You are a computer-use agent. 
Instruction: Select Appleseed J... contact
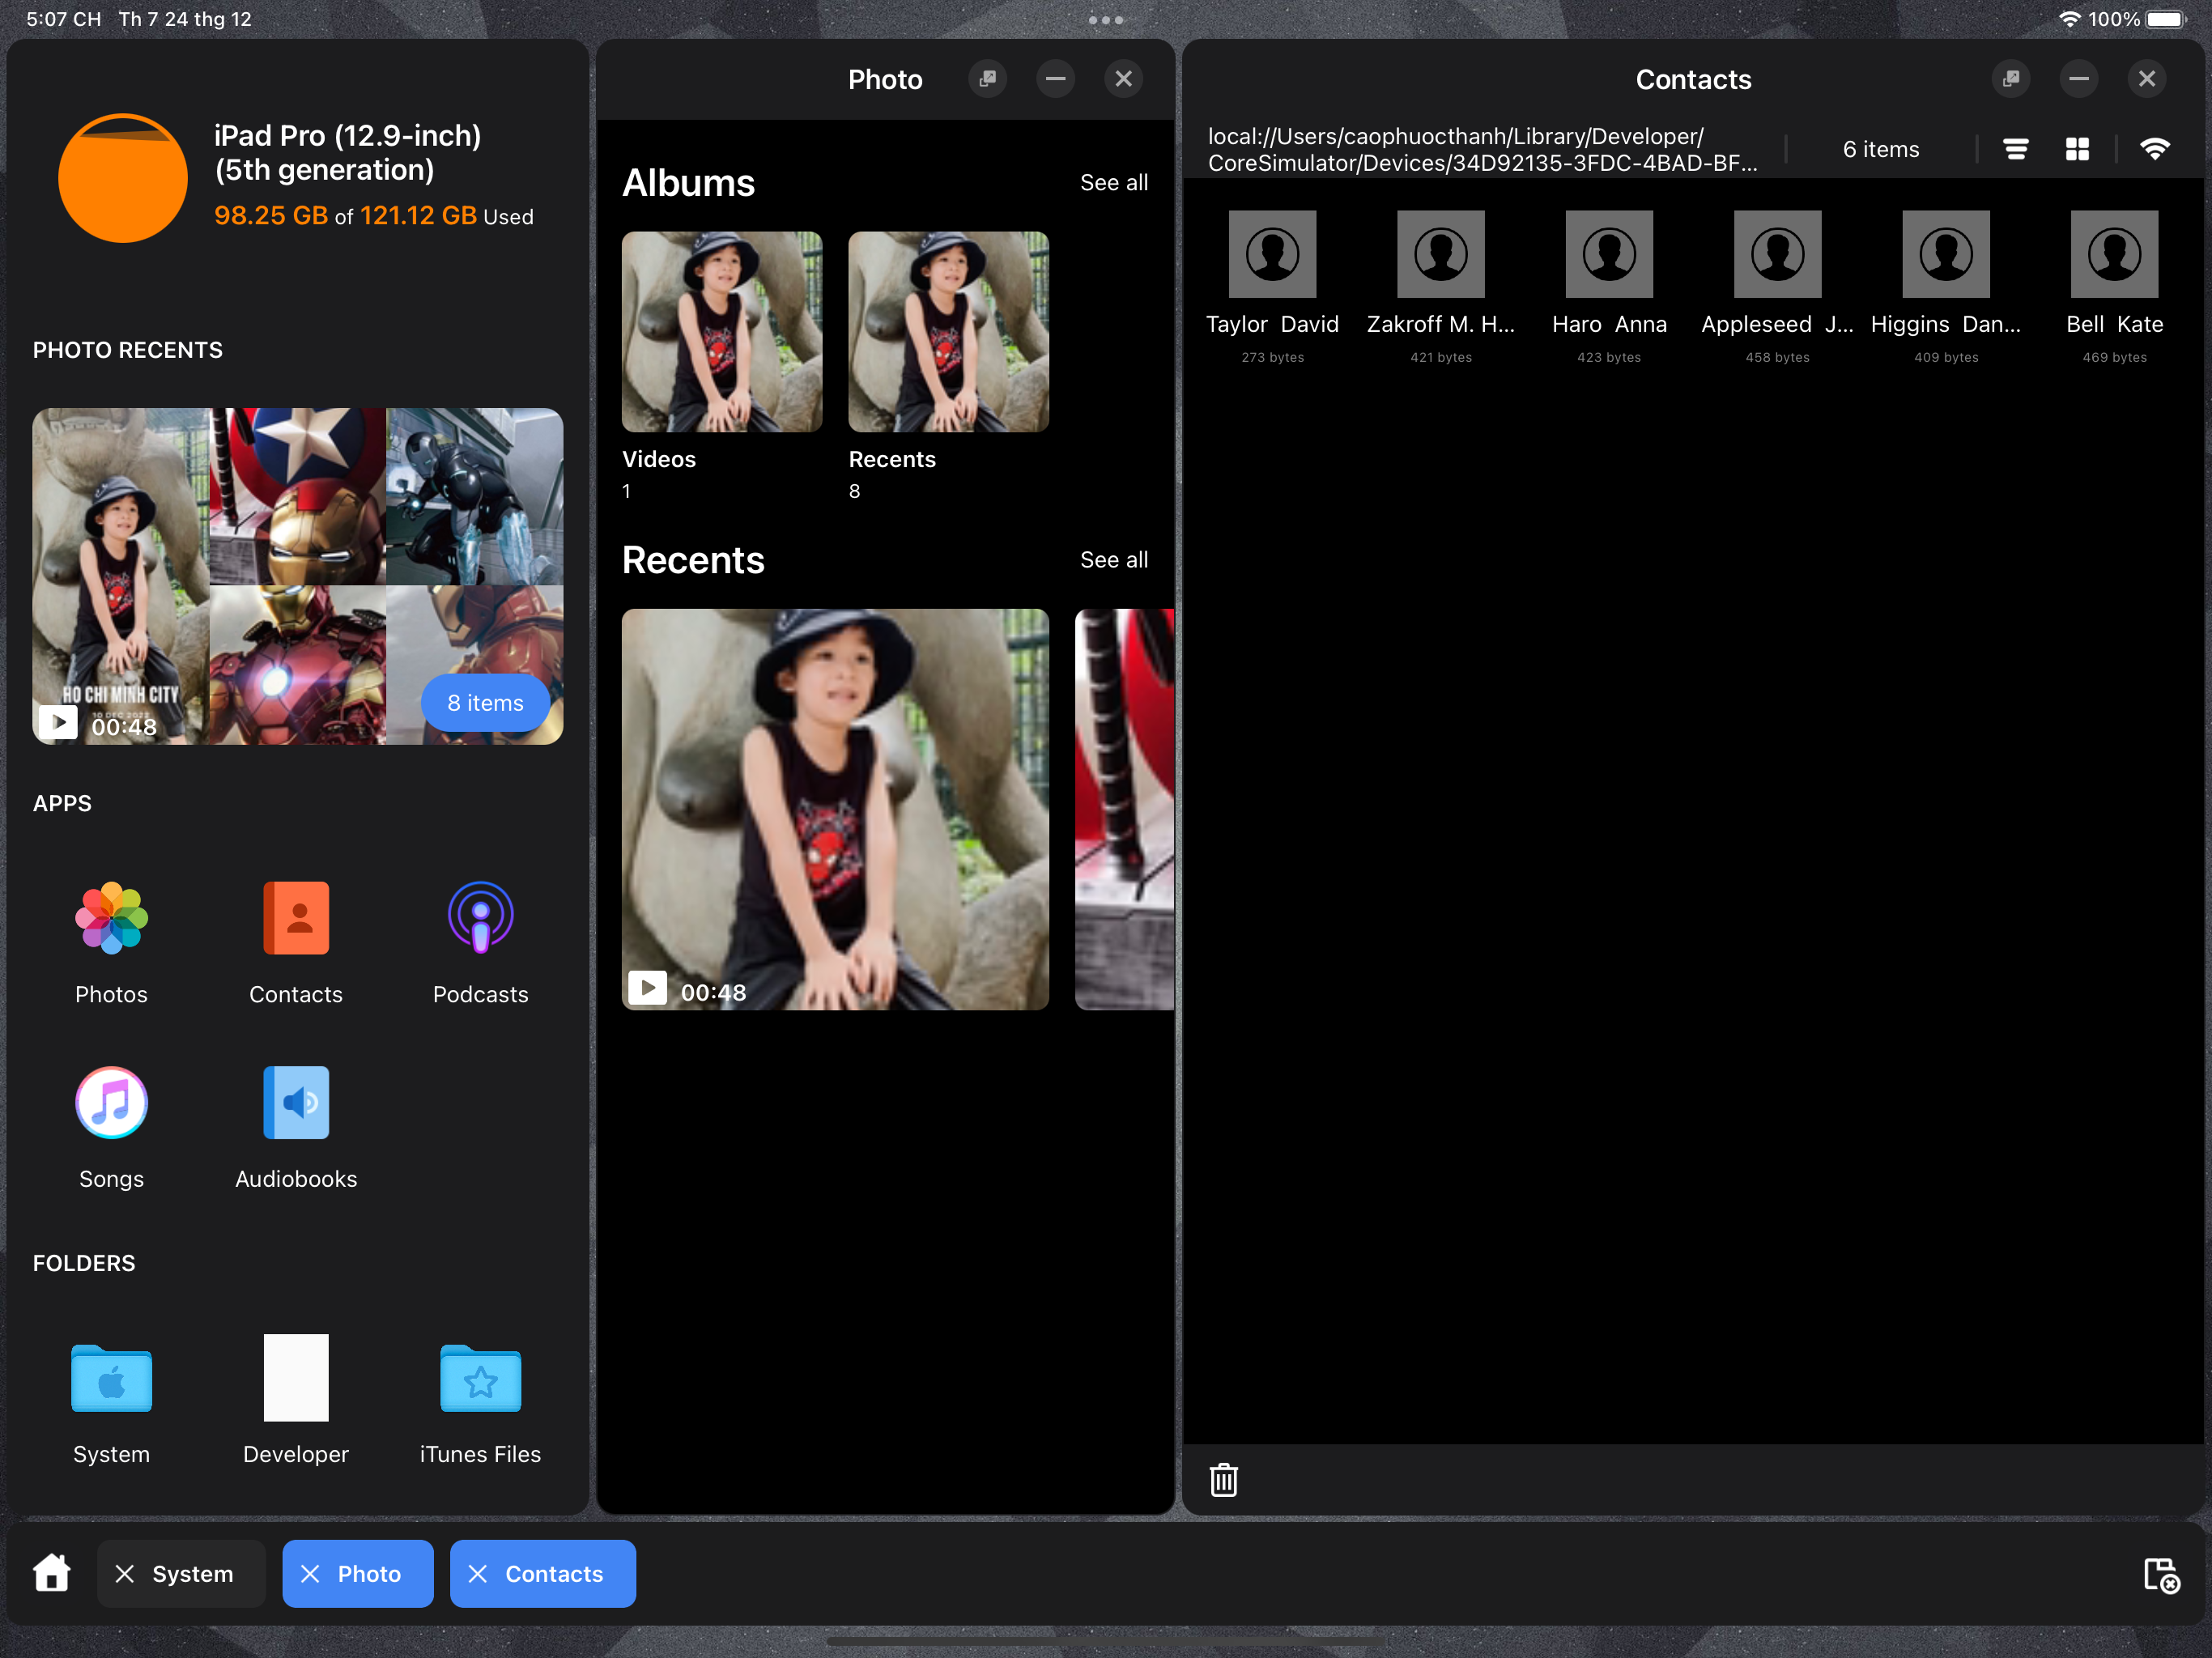click(1777, 287)
